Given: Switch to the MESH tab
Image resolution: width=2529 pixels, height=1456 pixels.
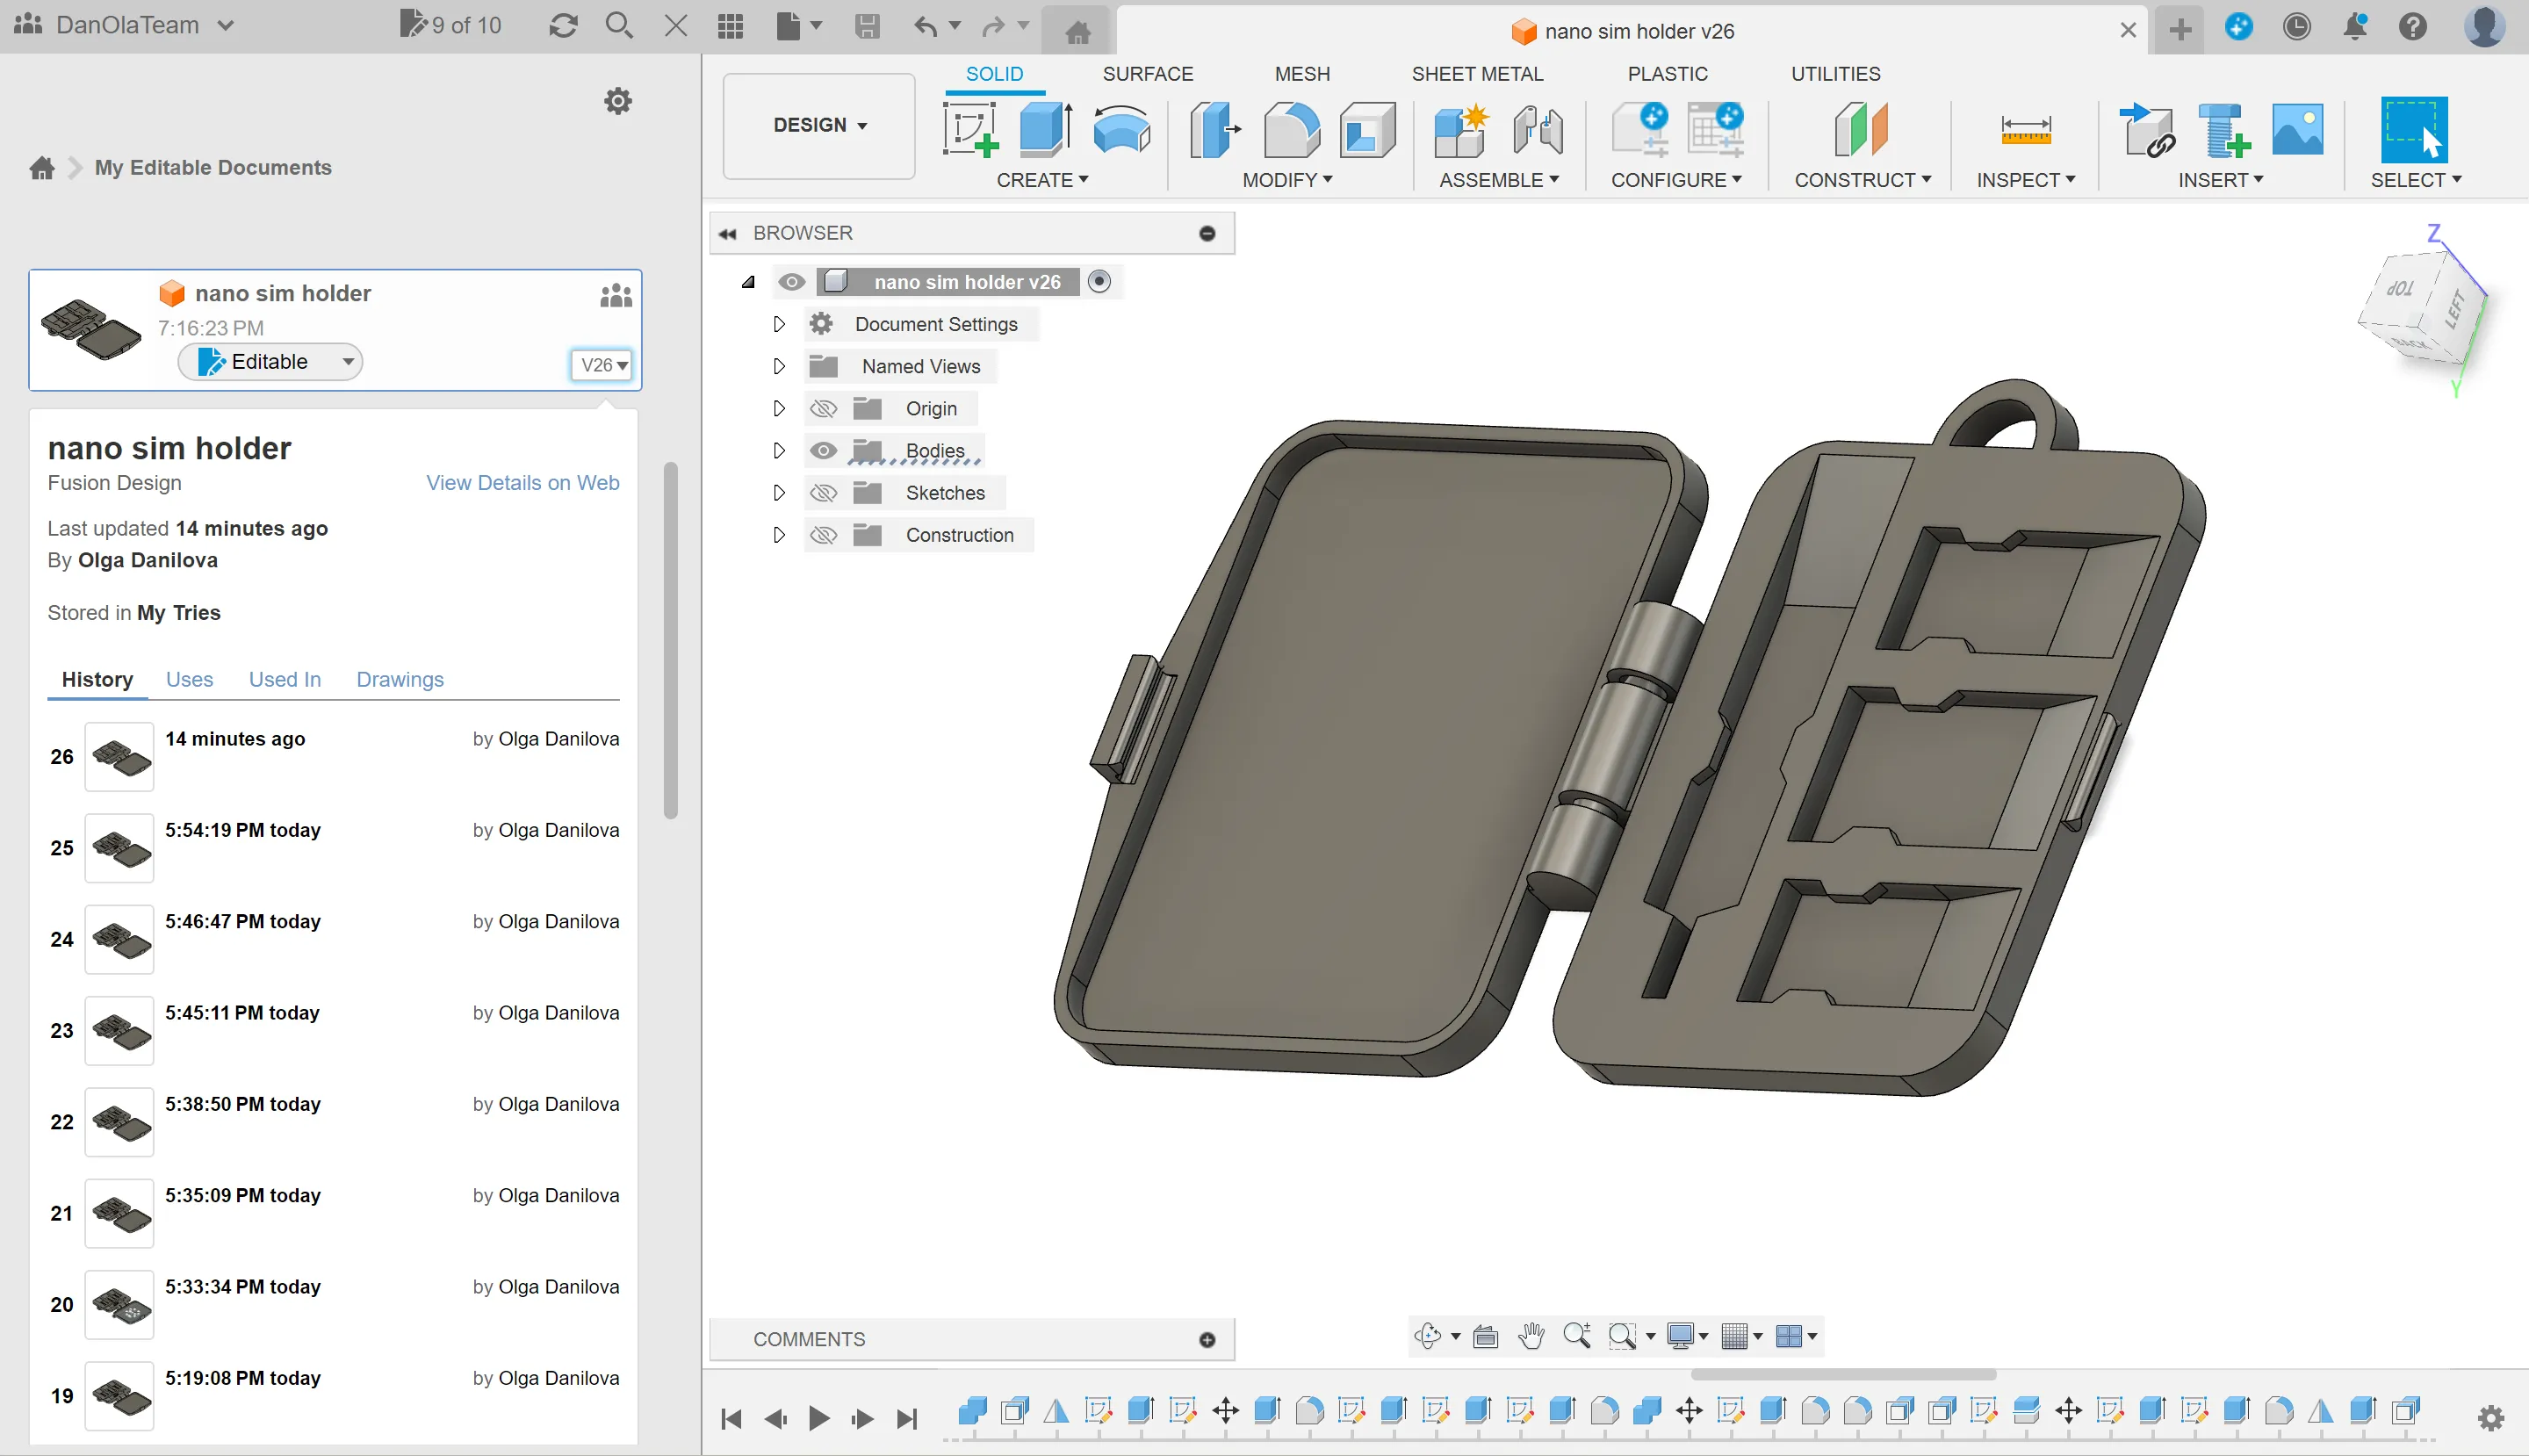Looking at the screenshot, I should click(x=1302, y=74).
